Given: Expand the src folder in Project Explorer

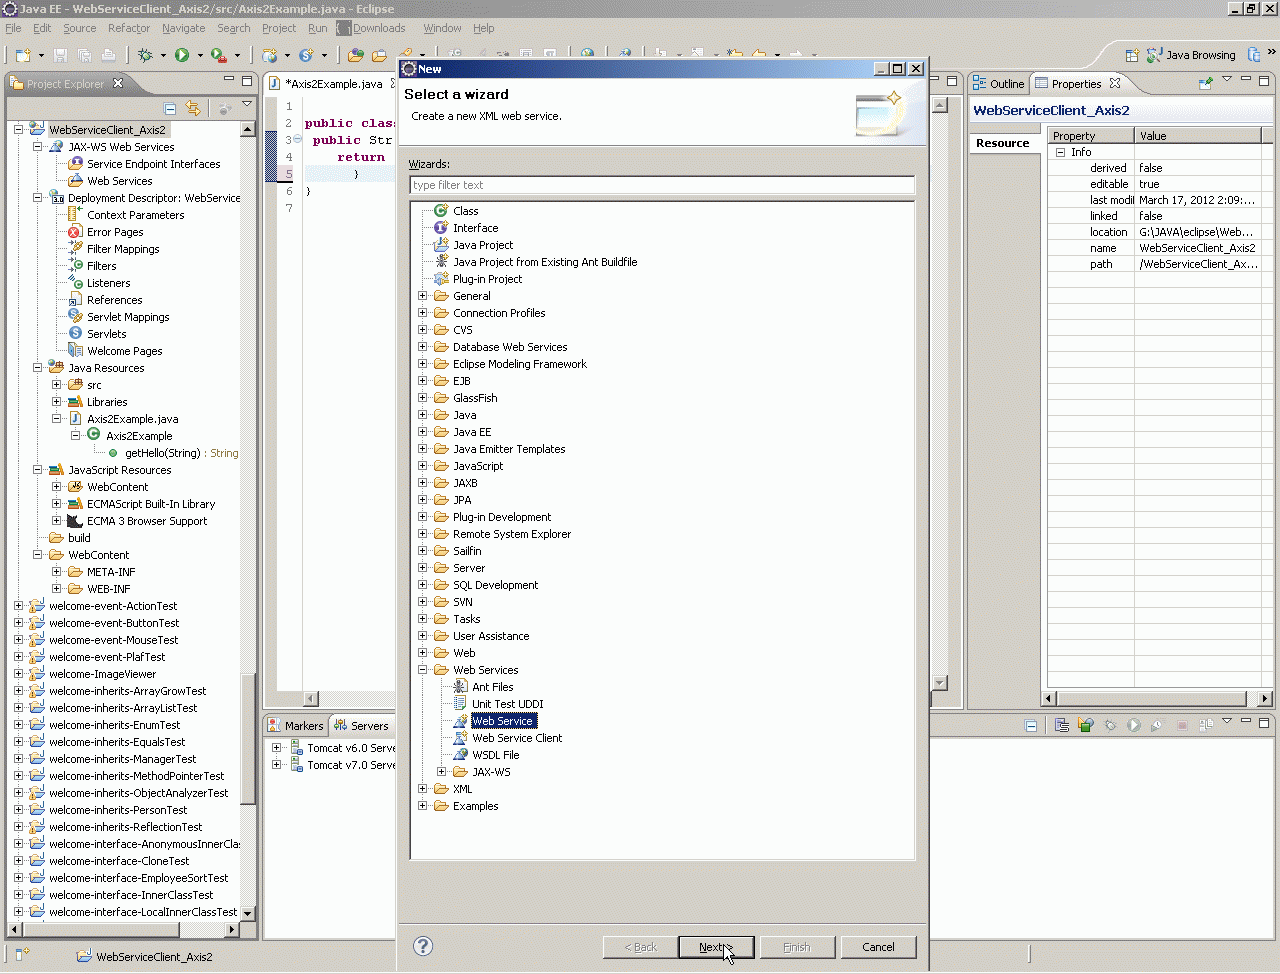Looking at the screenshot, I should [x=56, y=385].
